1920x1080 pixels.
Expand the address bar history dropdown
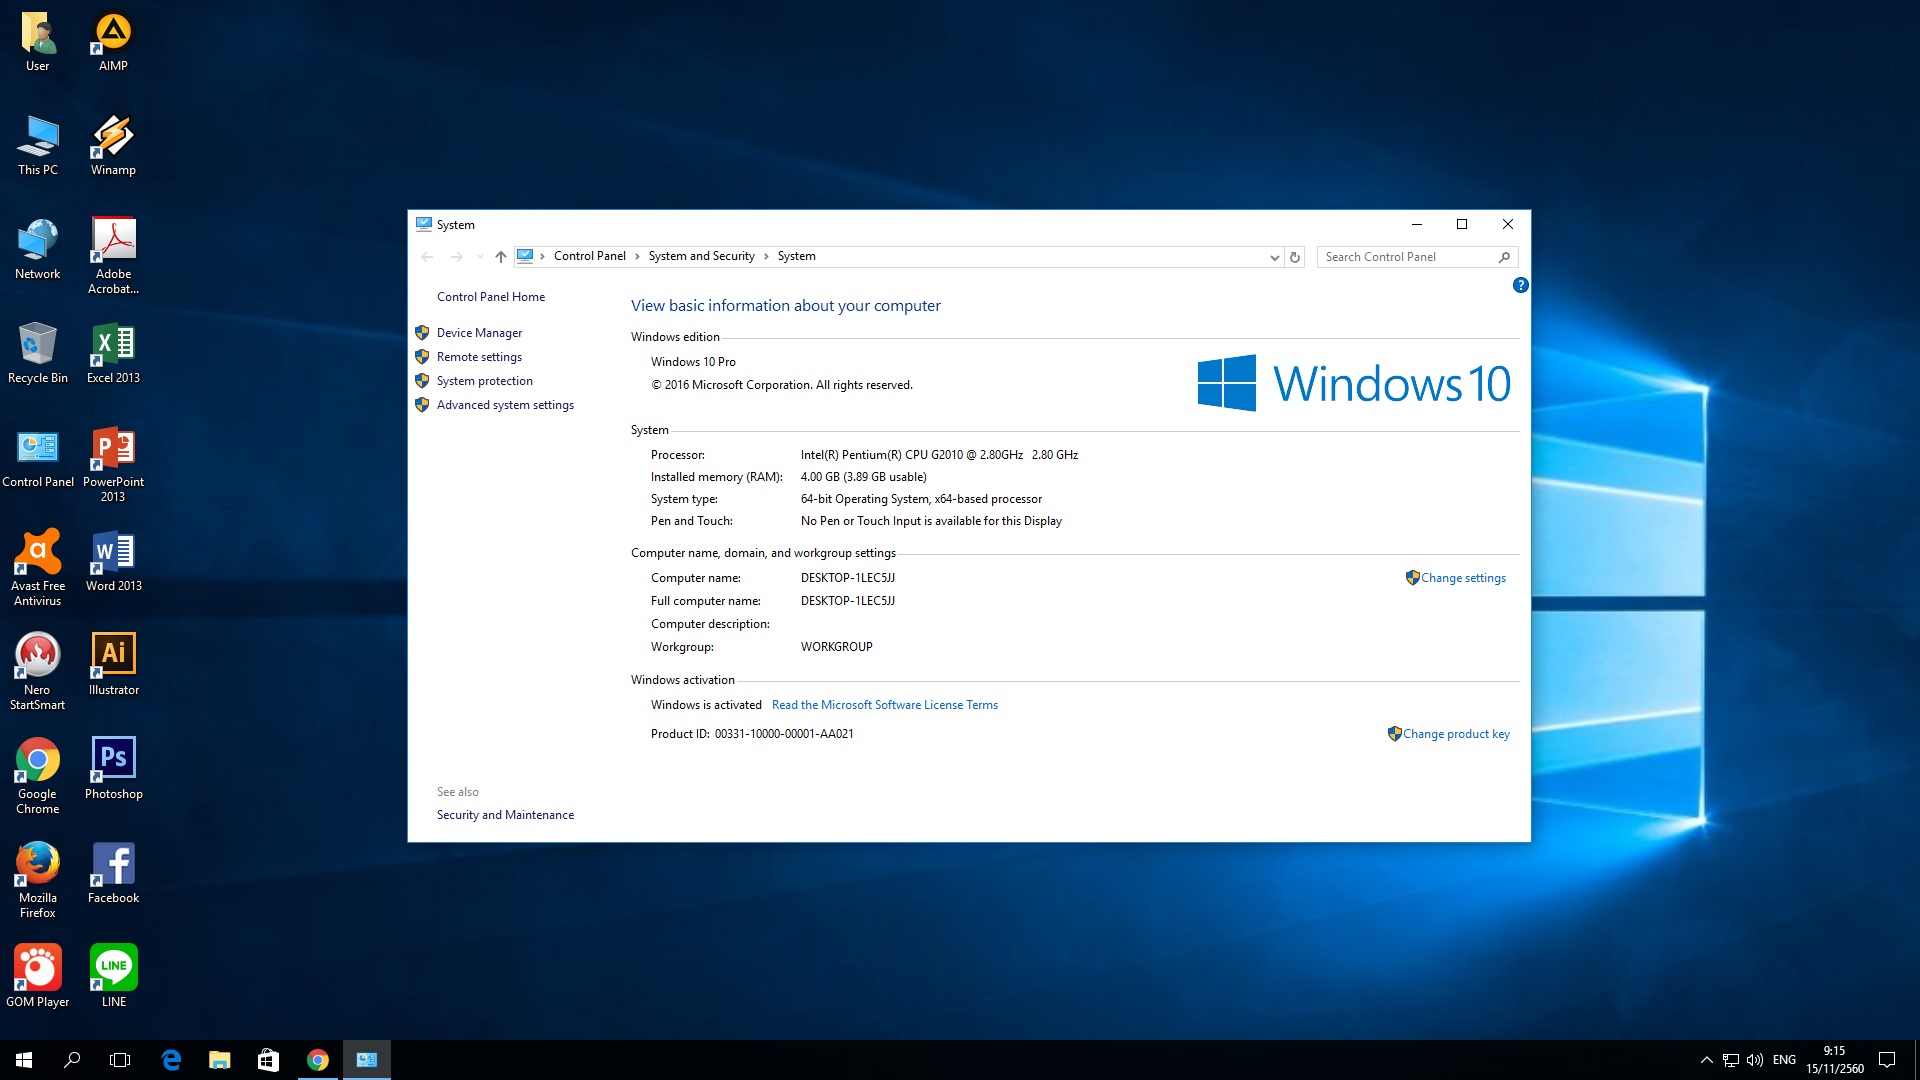1274,257
